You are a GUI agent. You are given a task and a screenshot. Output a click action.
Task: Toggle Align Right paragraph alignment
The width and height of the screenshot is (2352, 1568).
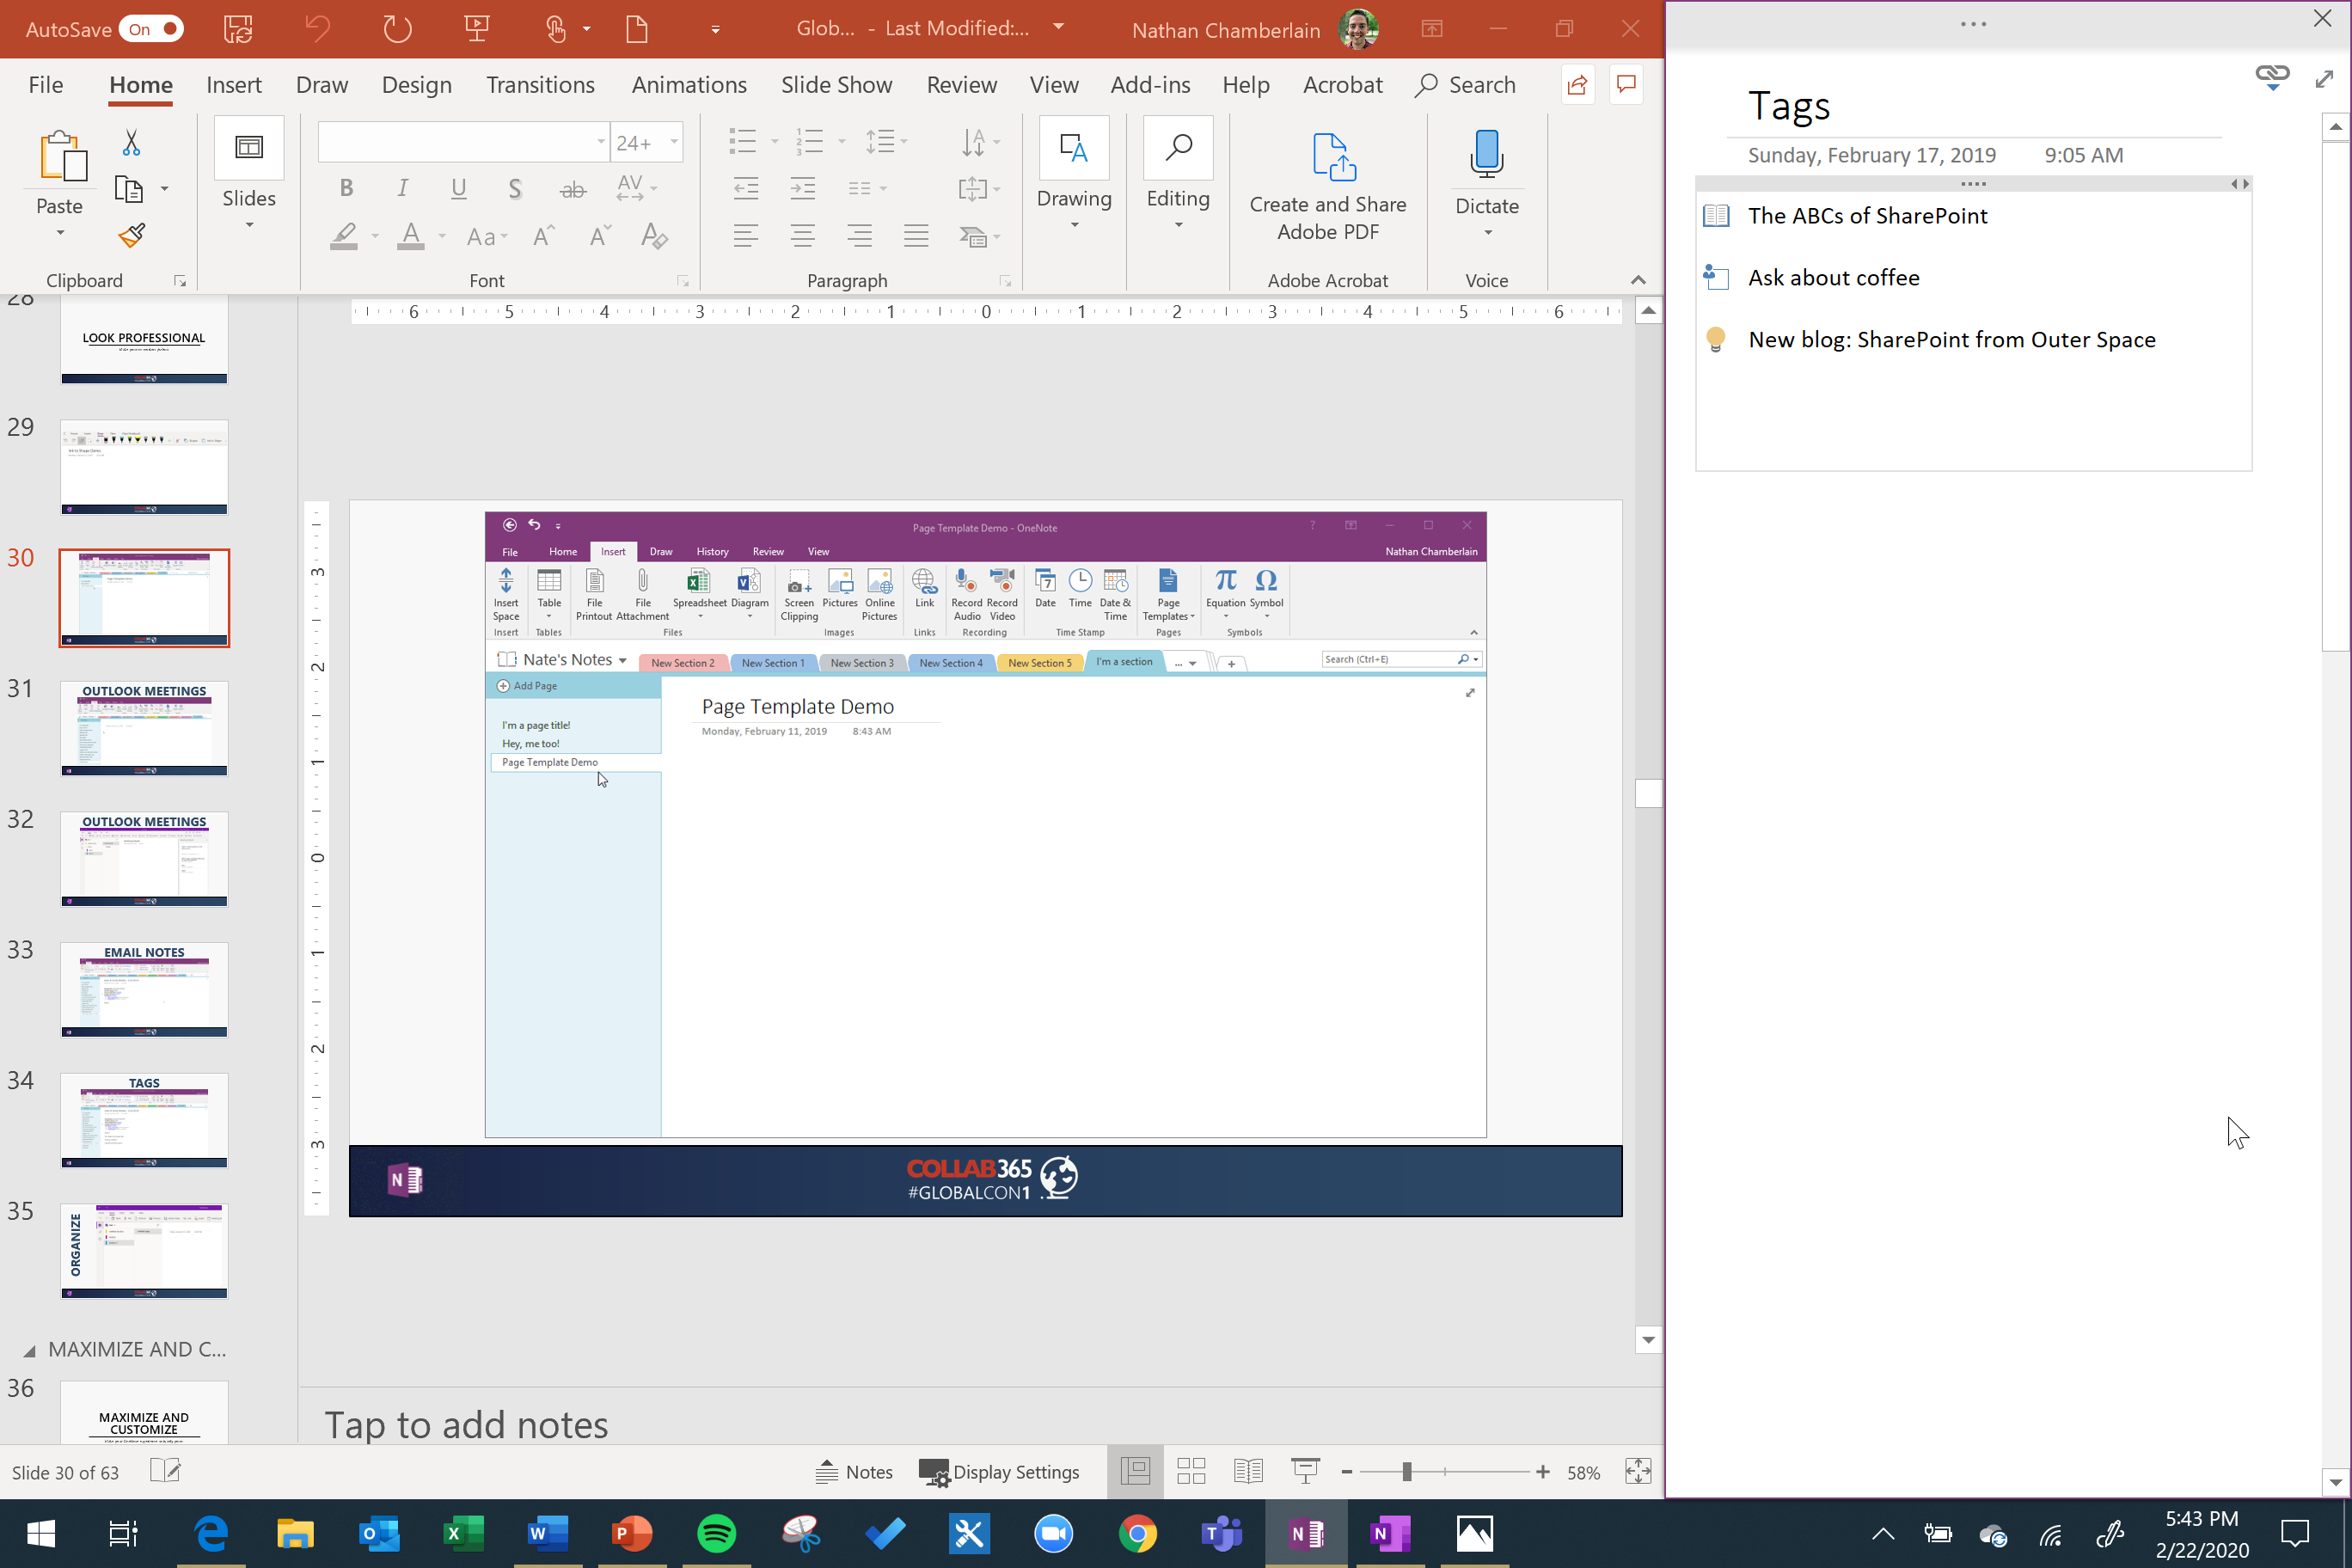click(x=859, y=236)
